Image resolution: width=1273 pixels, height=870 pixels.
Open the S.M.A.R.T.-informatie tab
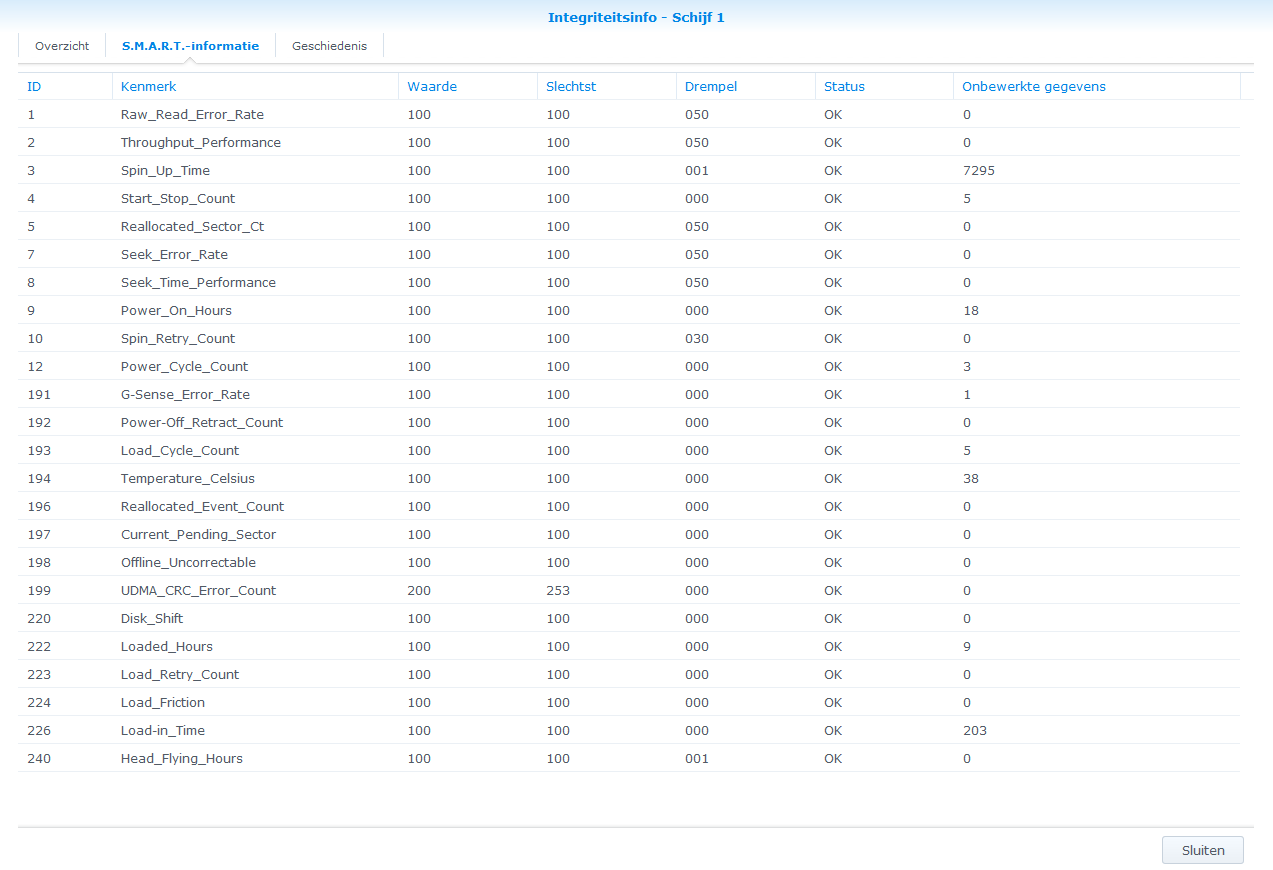pyautogui.click(x=190, y=46)
